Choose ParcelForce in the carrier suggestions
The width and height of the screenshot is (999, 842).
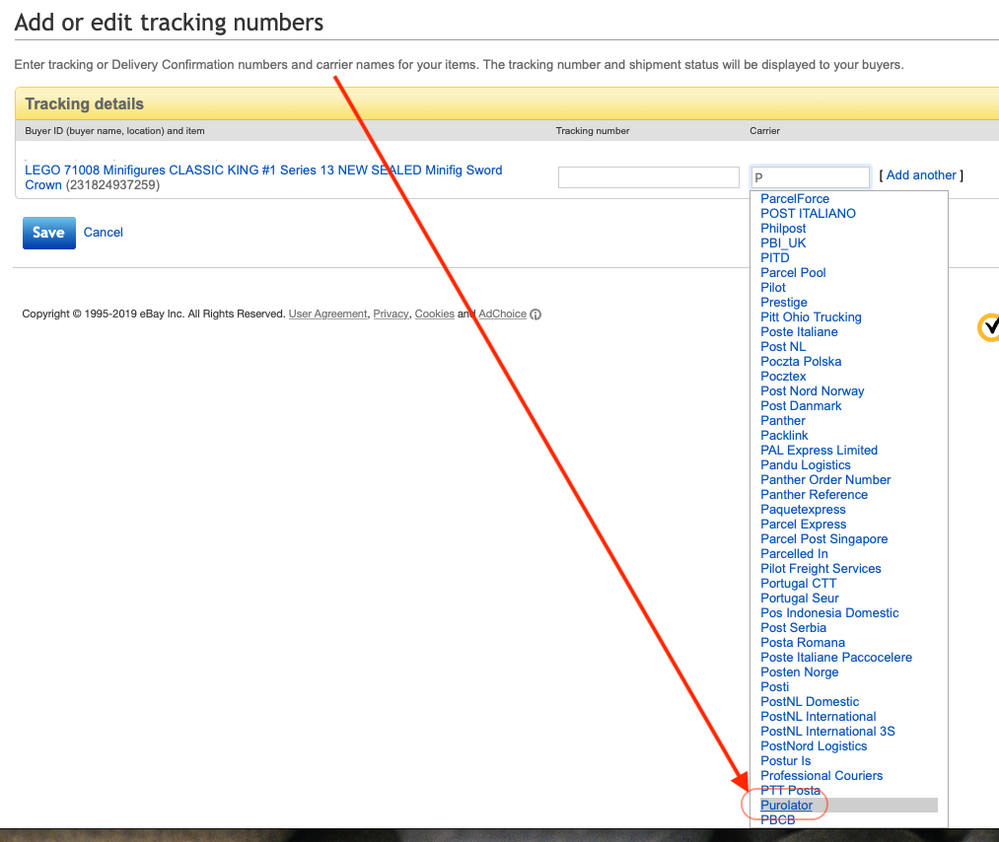pos(795,199)
